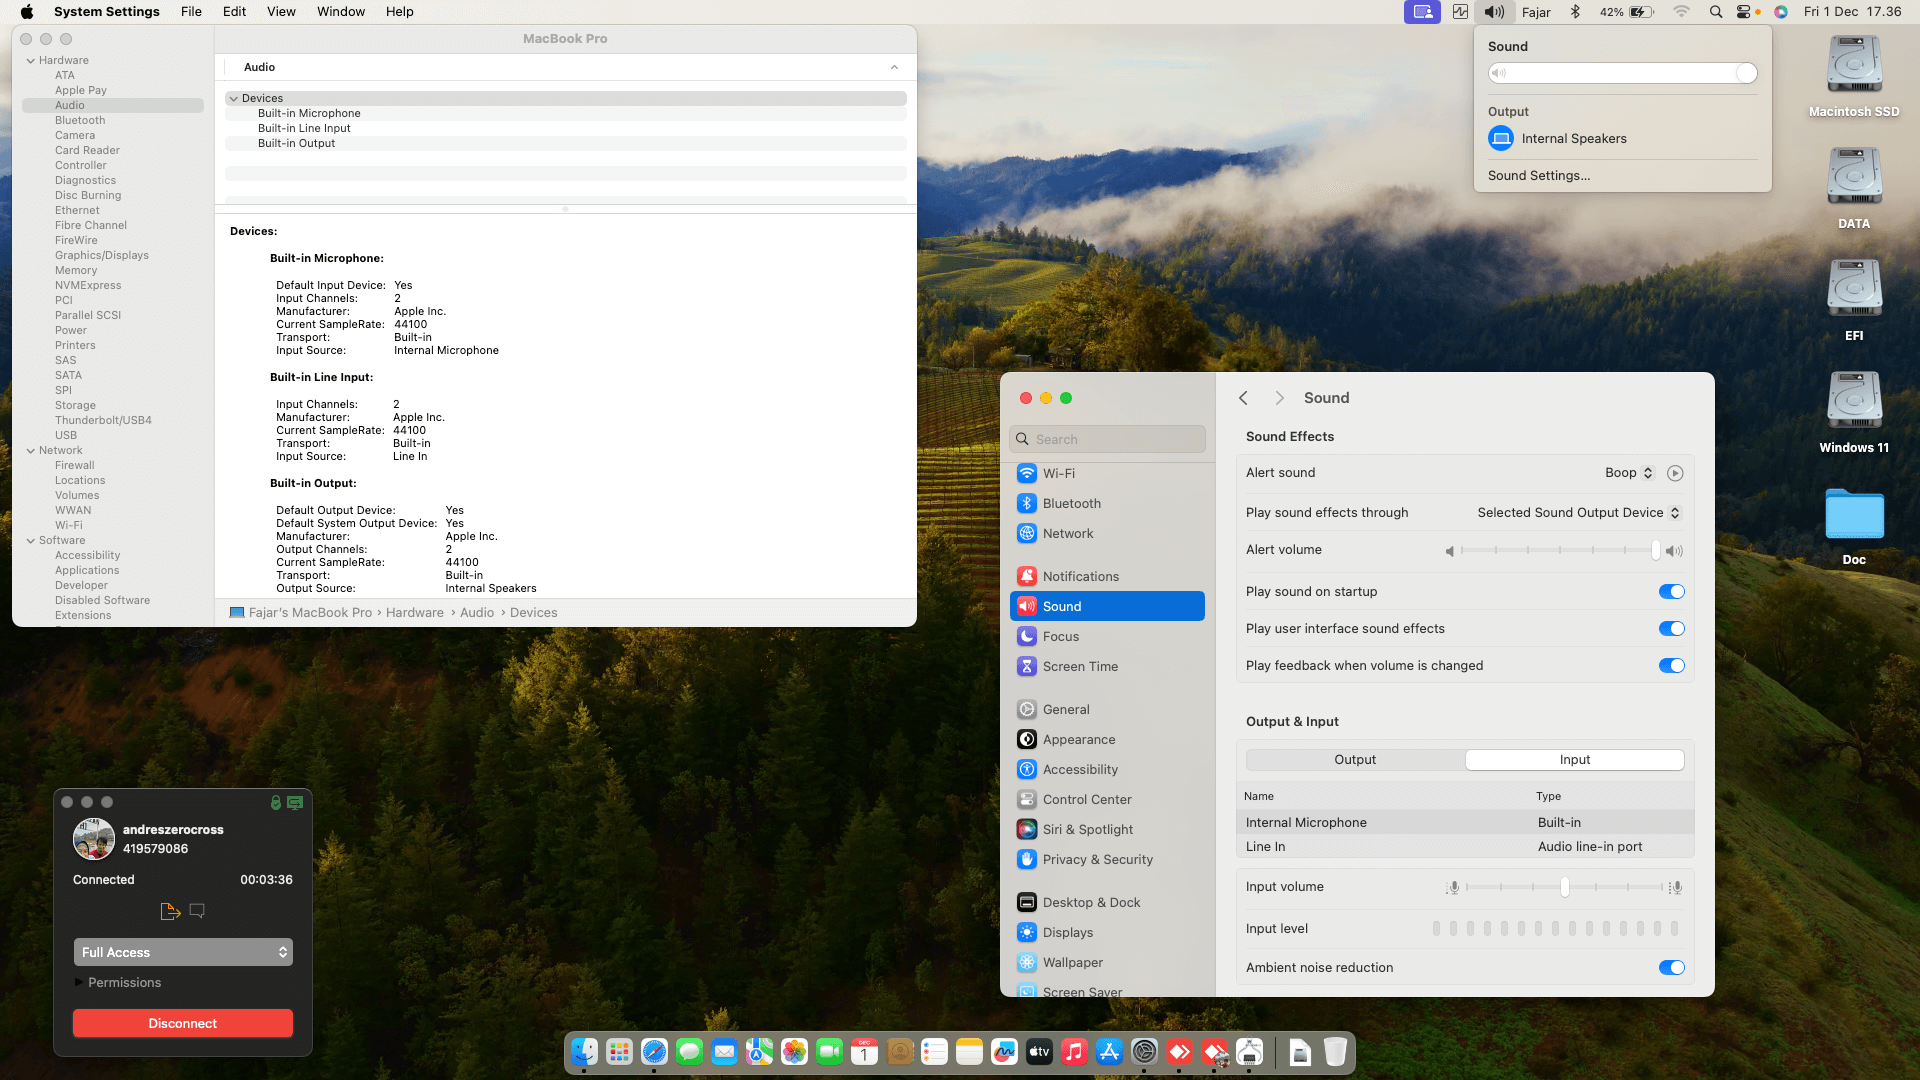Go back in System Settings

click(x=1243, y=398)
